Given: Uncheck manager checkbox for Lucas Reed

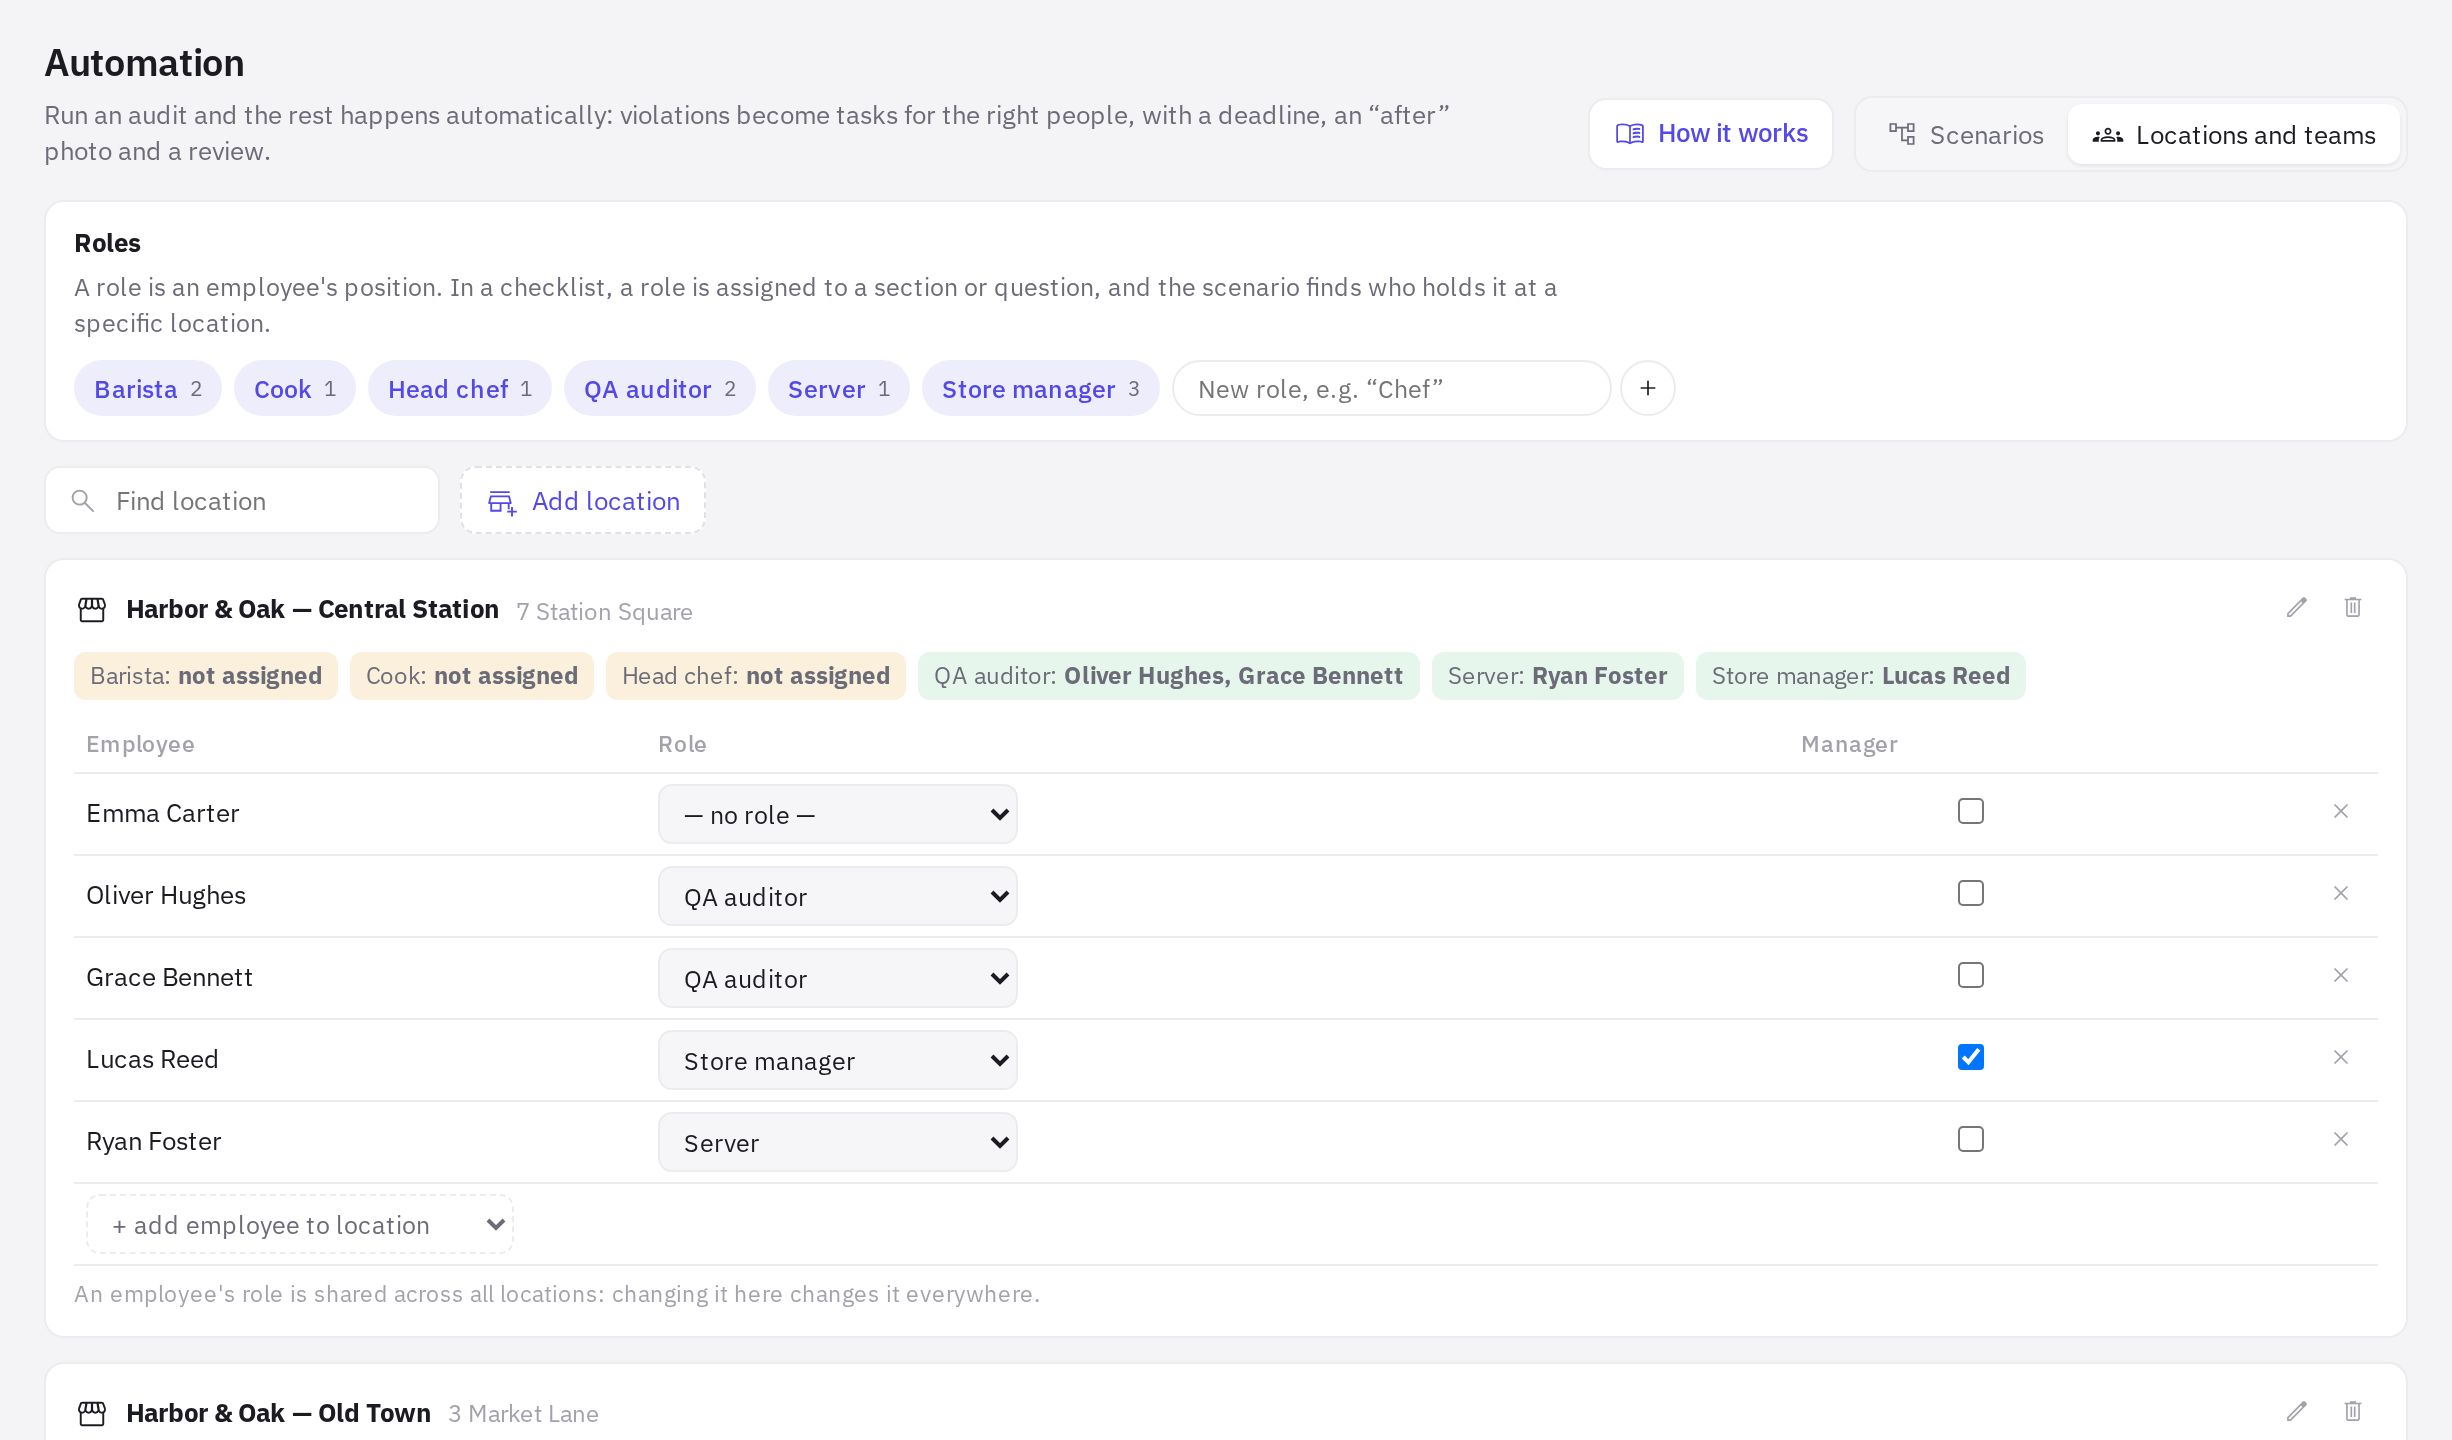Looking at the screenshot, I should tap(1970, 1057).
